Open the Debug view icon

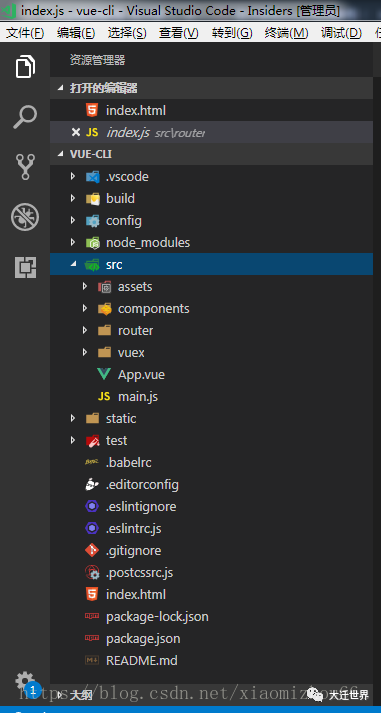[25, 217]
